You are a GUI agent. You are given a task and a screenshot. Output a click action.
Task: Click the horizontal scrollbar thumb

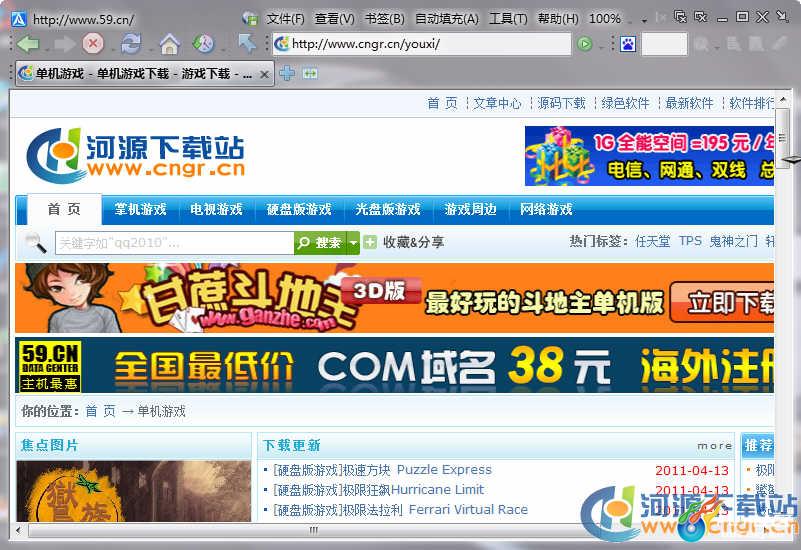point(313,530)
